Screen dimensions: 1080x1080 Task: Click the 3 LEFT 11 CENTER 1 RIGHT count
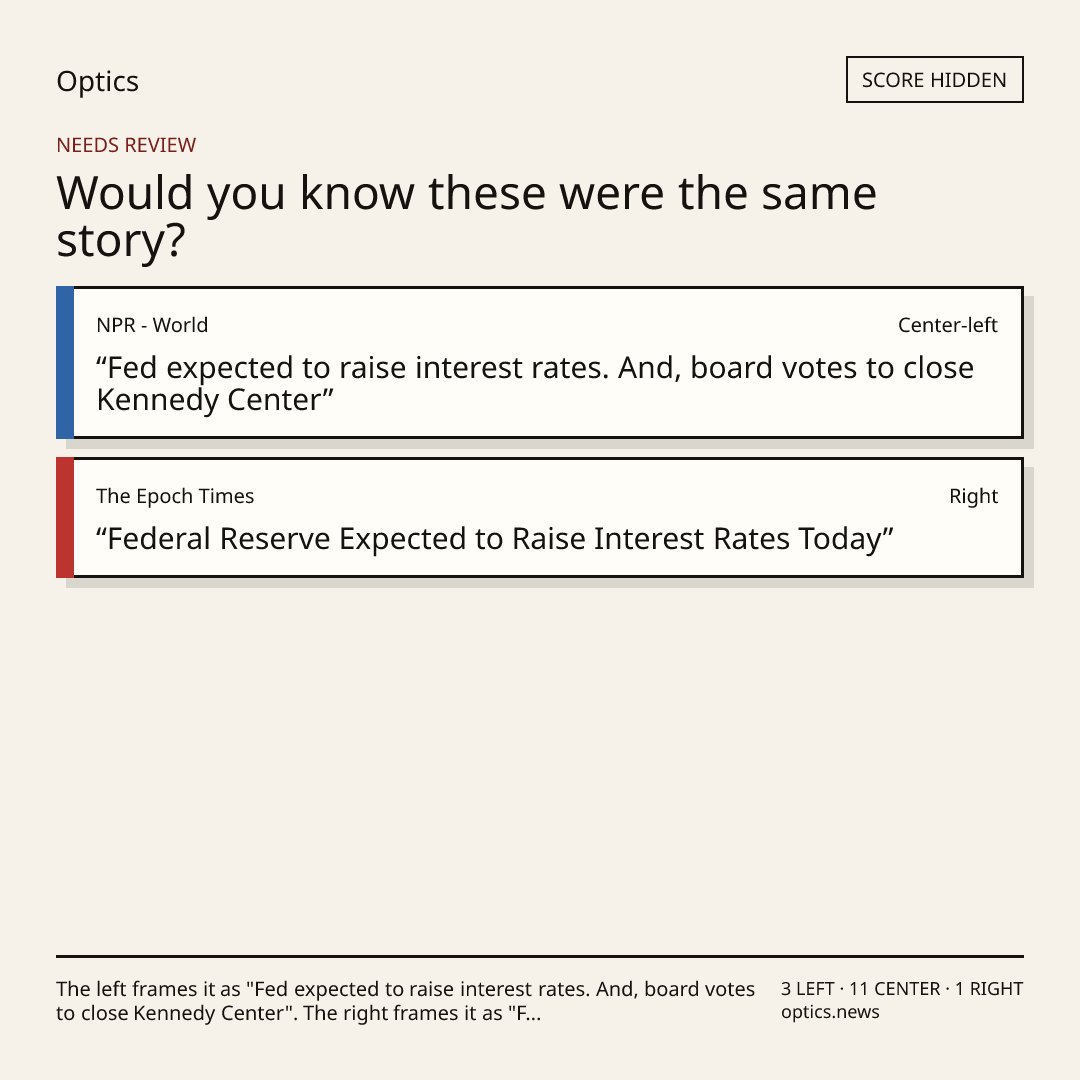click(x=902, y=989)
